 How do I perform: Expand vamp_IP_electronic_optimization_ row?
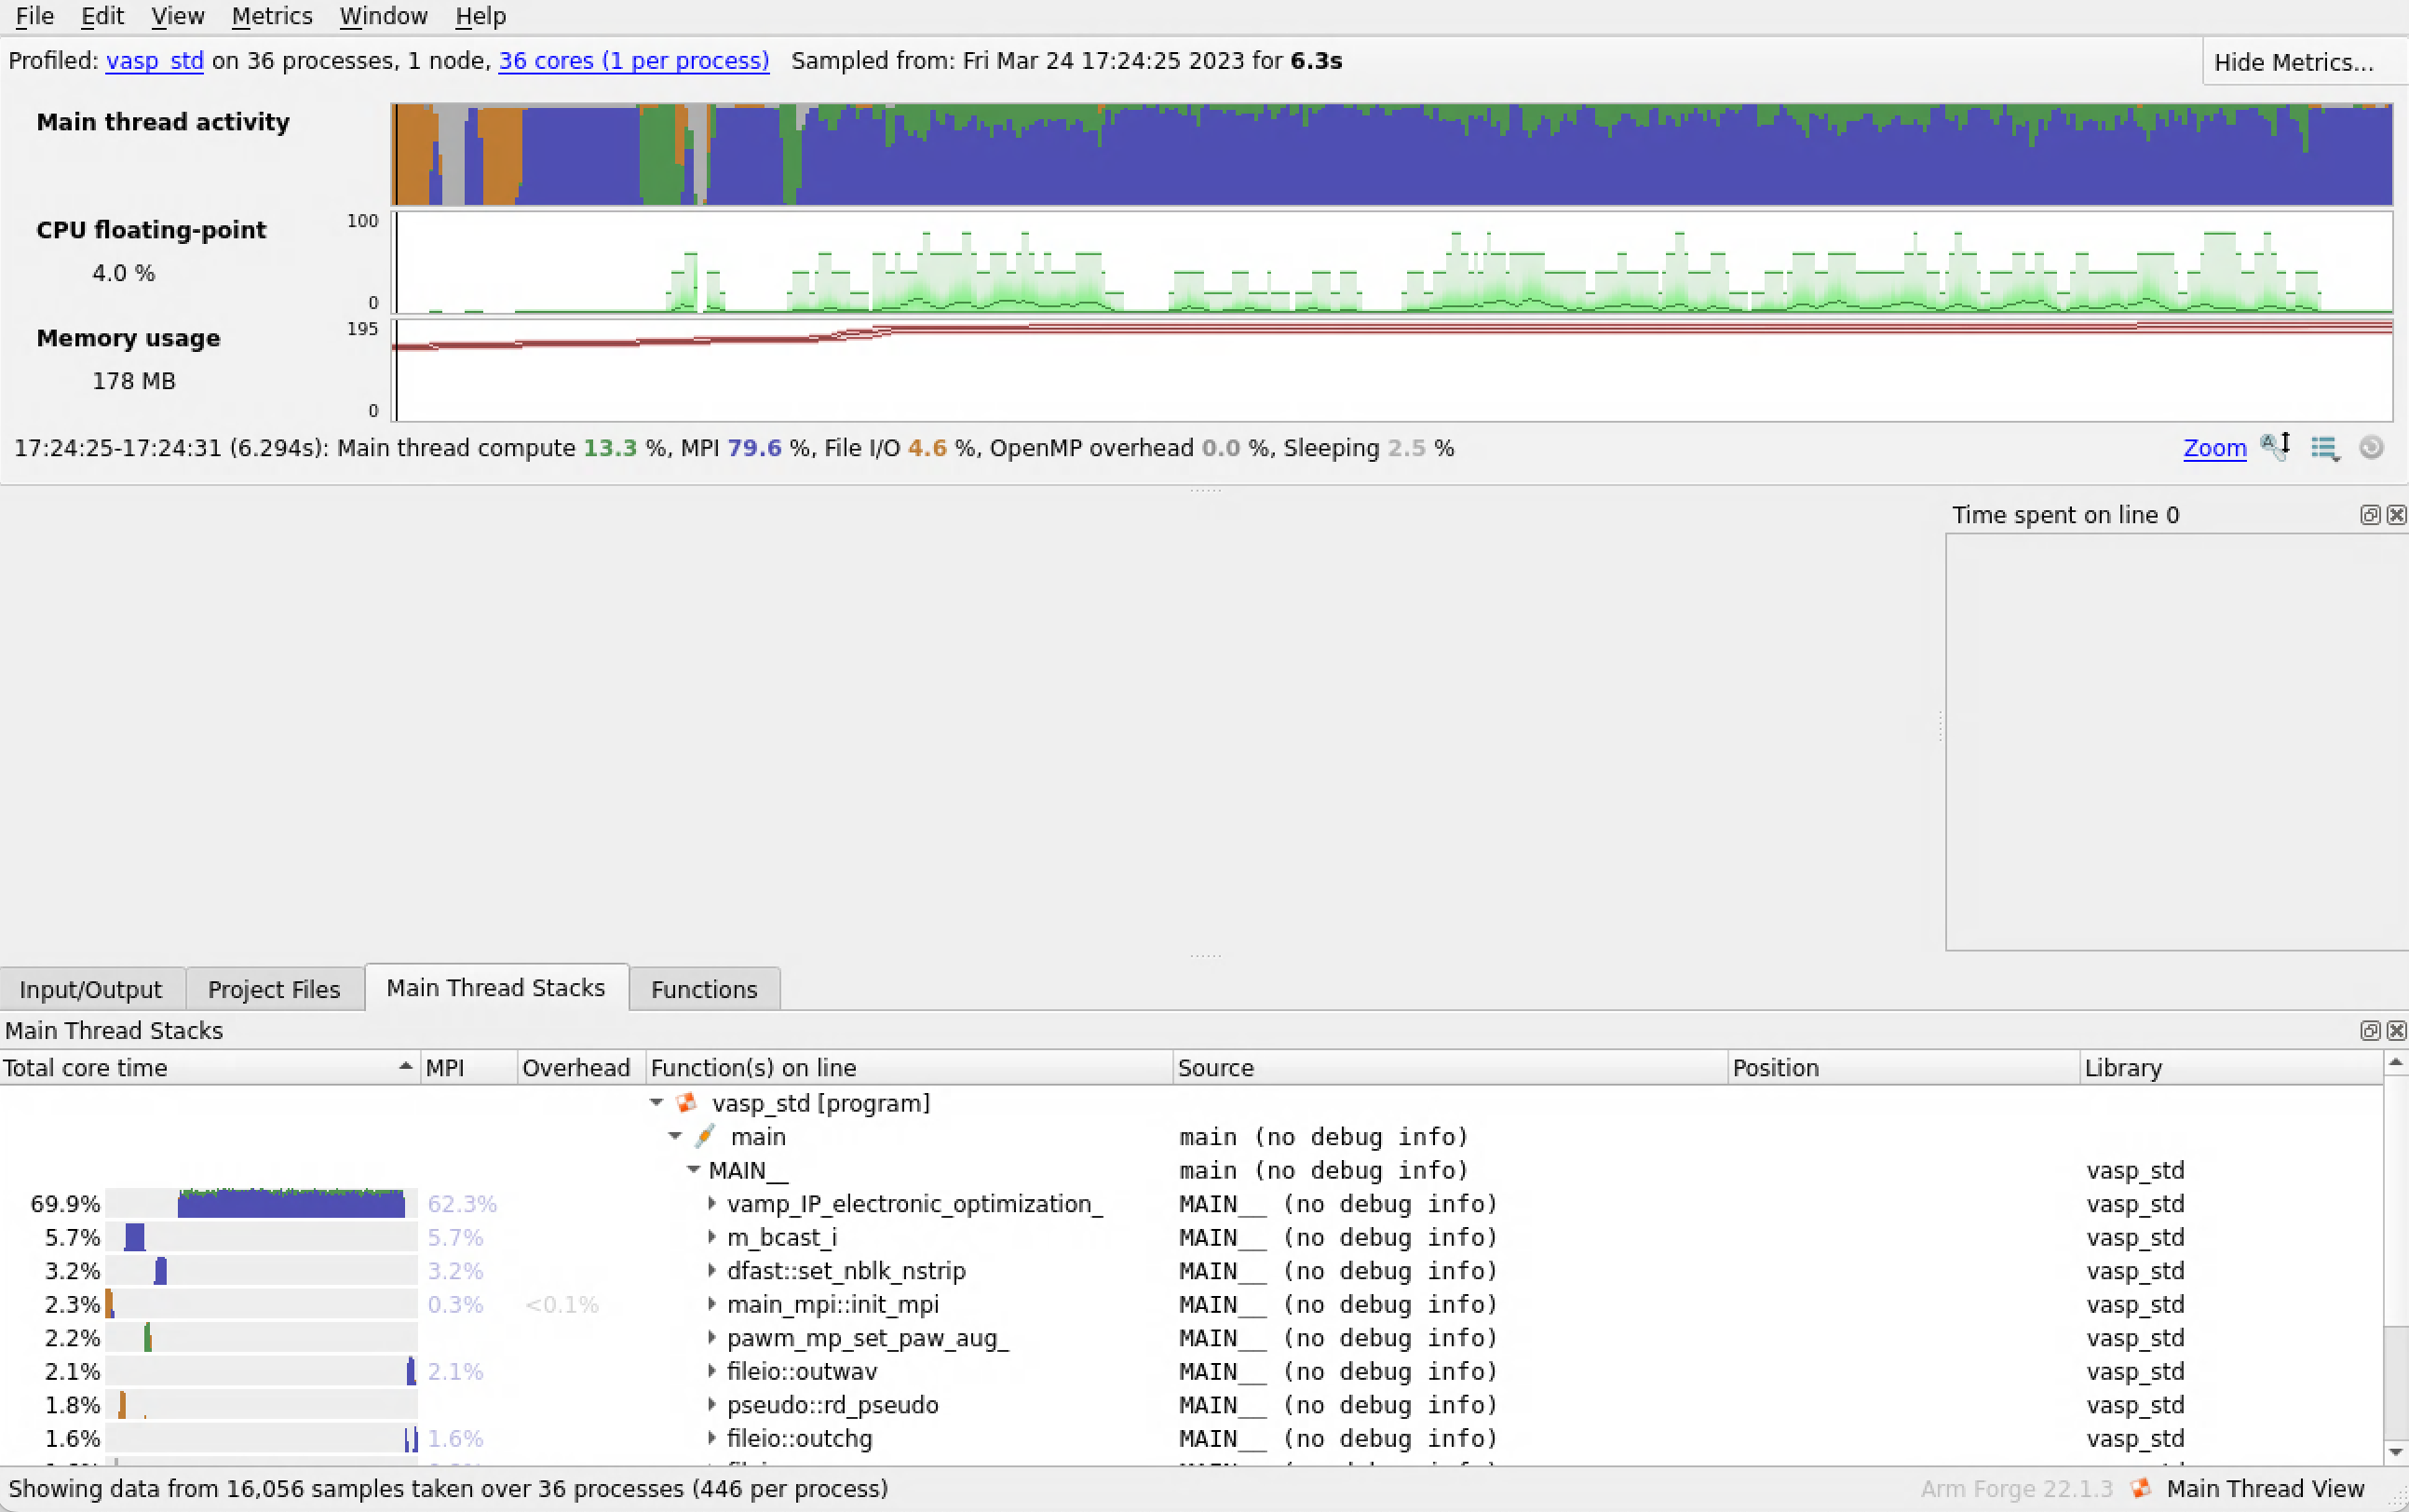(712, 1203)
